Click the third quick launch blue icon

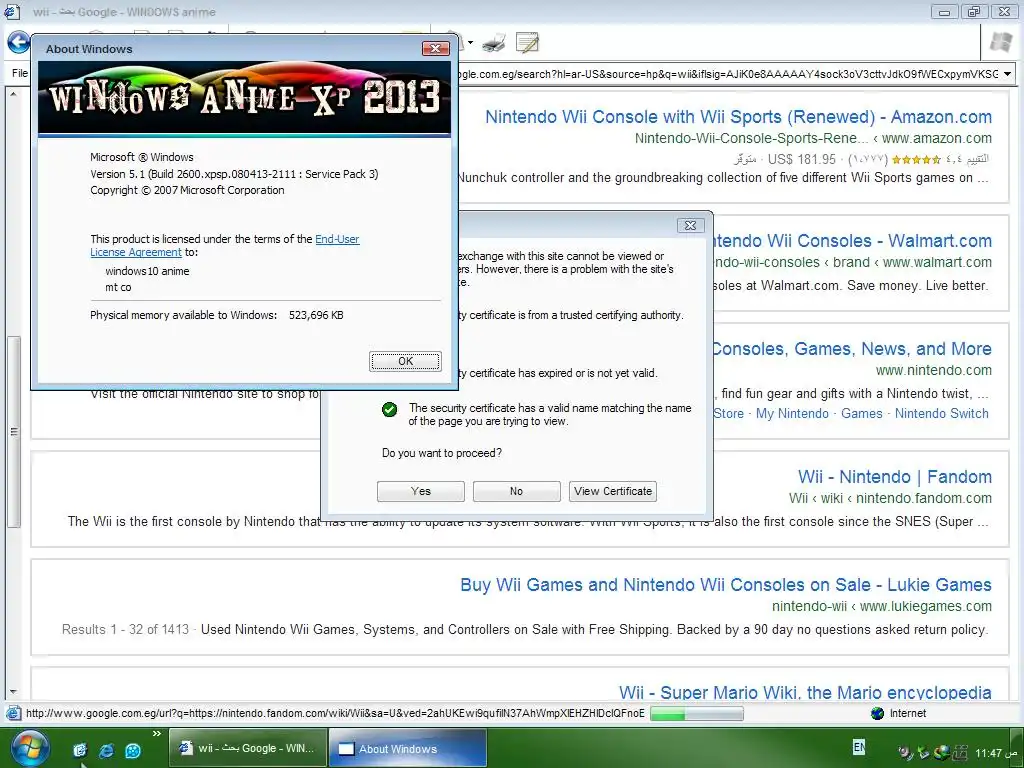click(x=133, y=750)
